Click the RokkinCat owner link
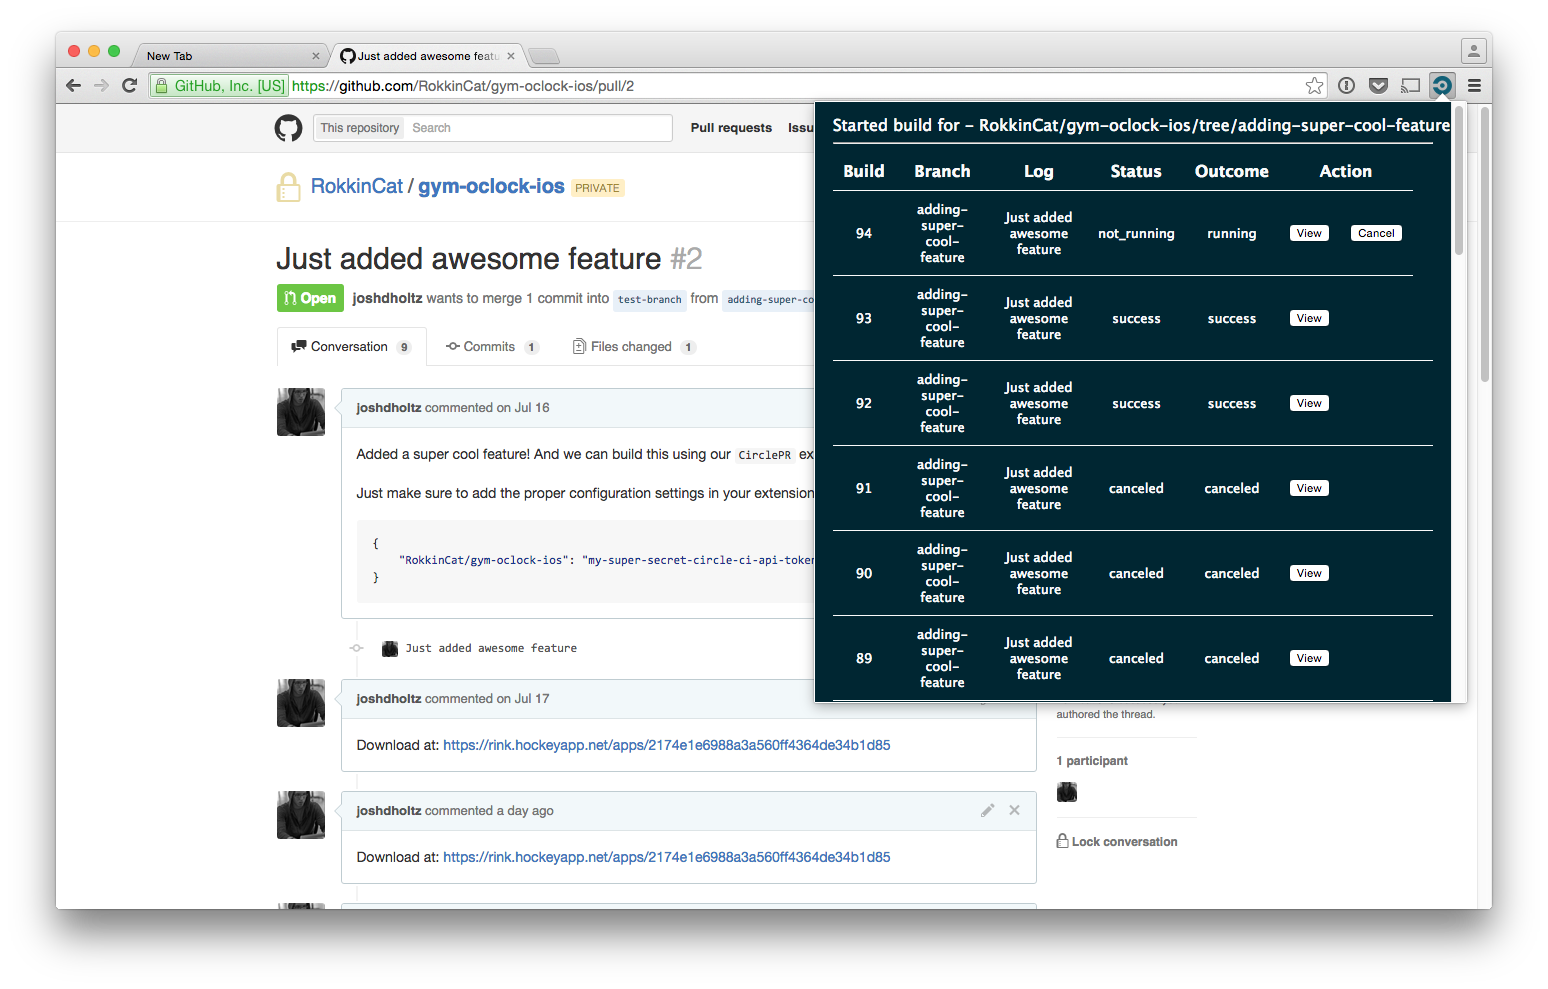 [x=357, y=186]
